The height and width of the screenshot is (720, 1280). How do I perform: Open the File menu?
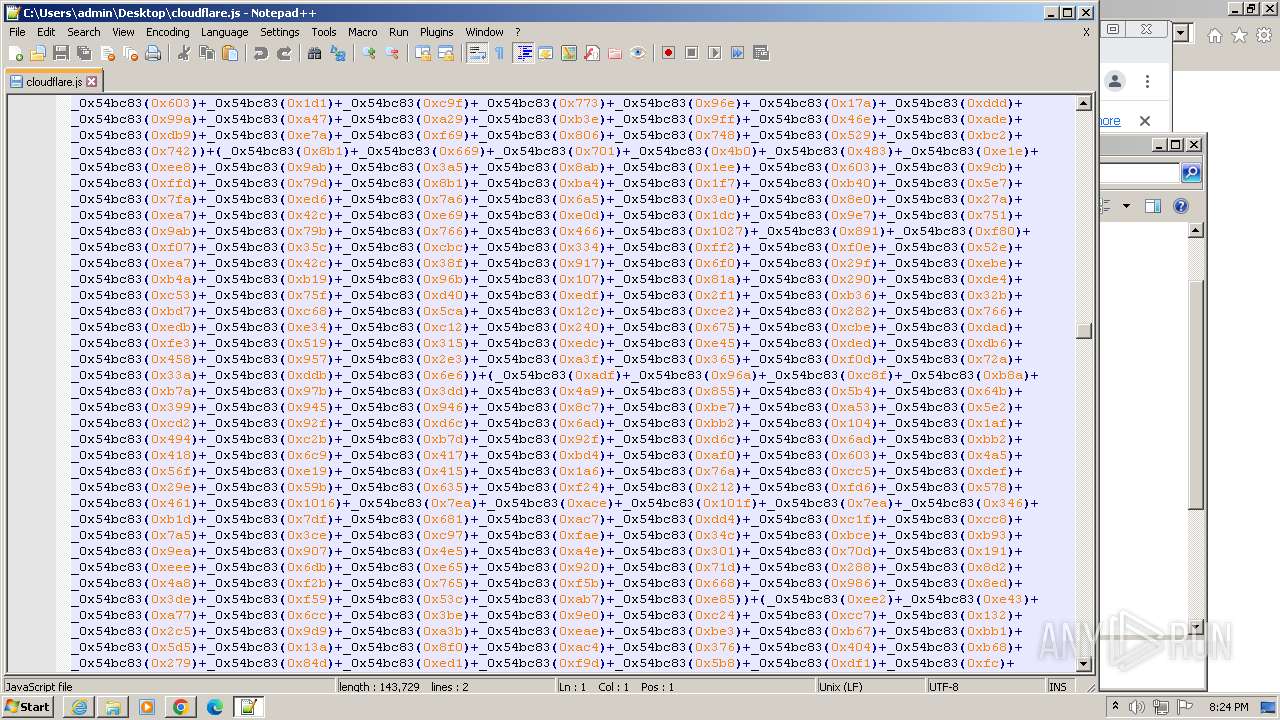[17, 32]
